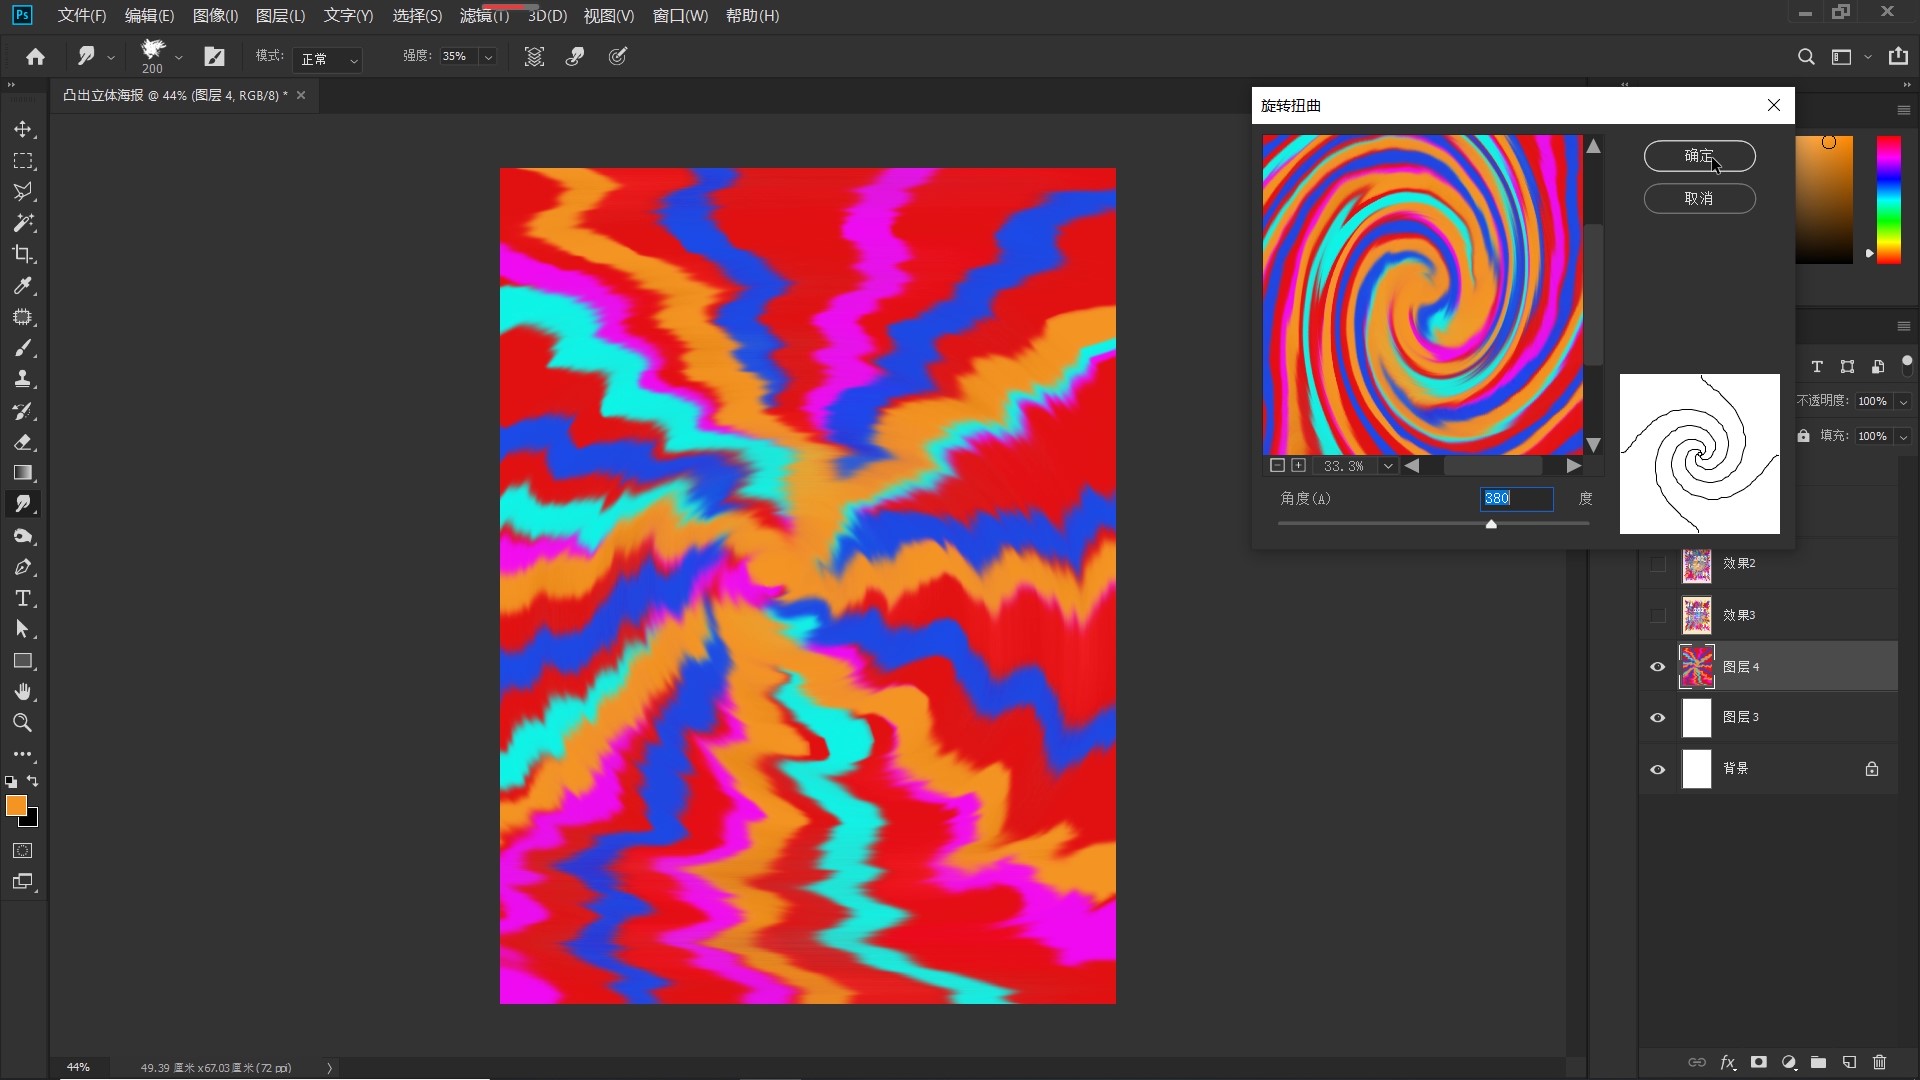Open preview zoom percentage dropdown in dialog
Viewport: 1920px width, 1080px height.
(x=1388, y=466)
